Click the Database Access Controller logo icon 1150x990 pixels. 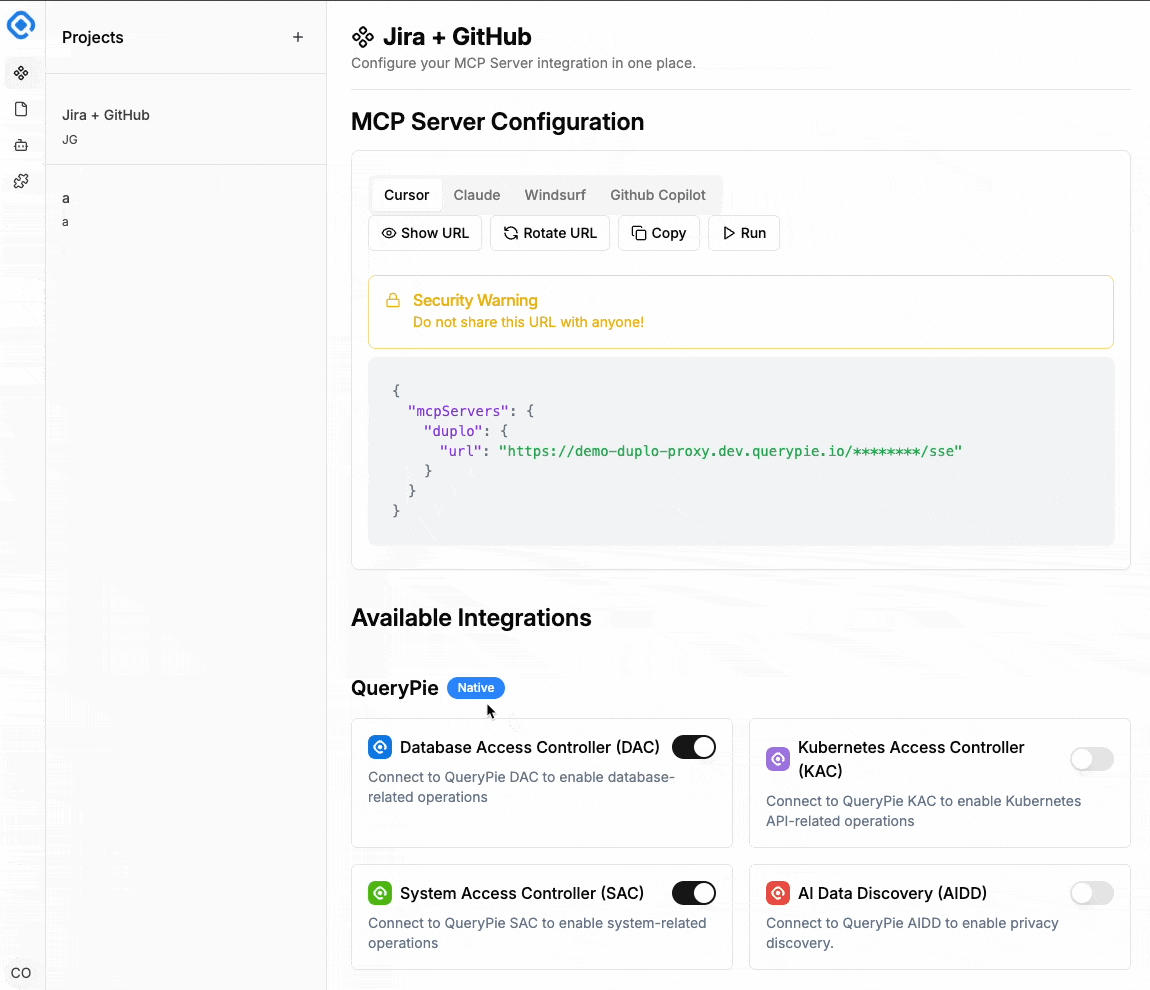coord(379,747)
